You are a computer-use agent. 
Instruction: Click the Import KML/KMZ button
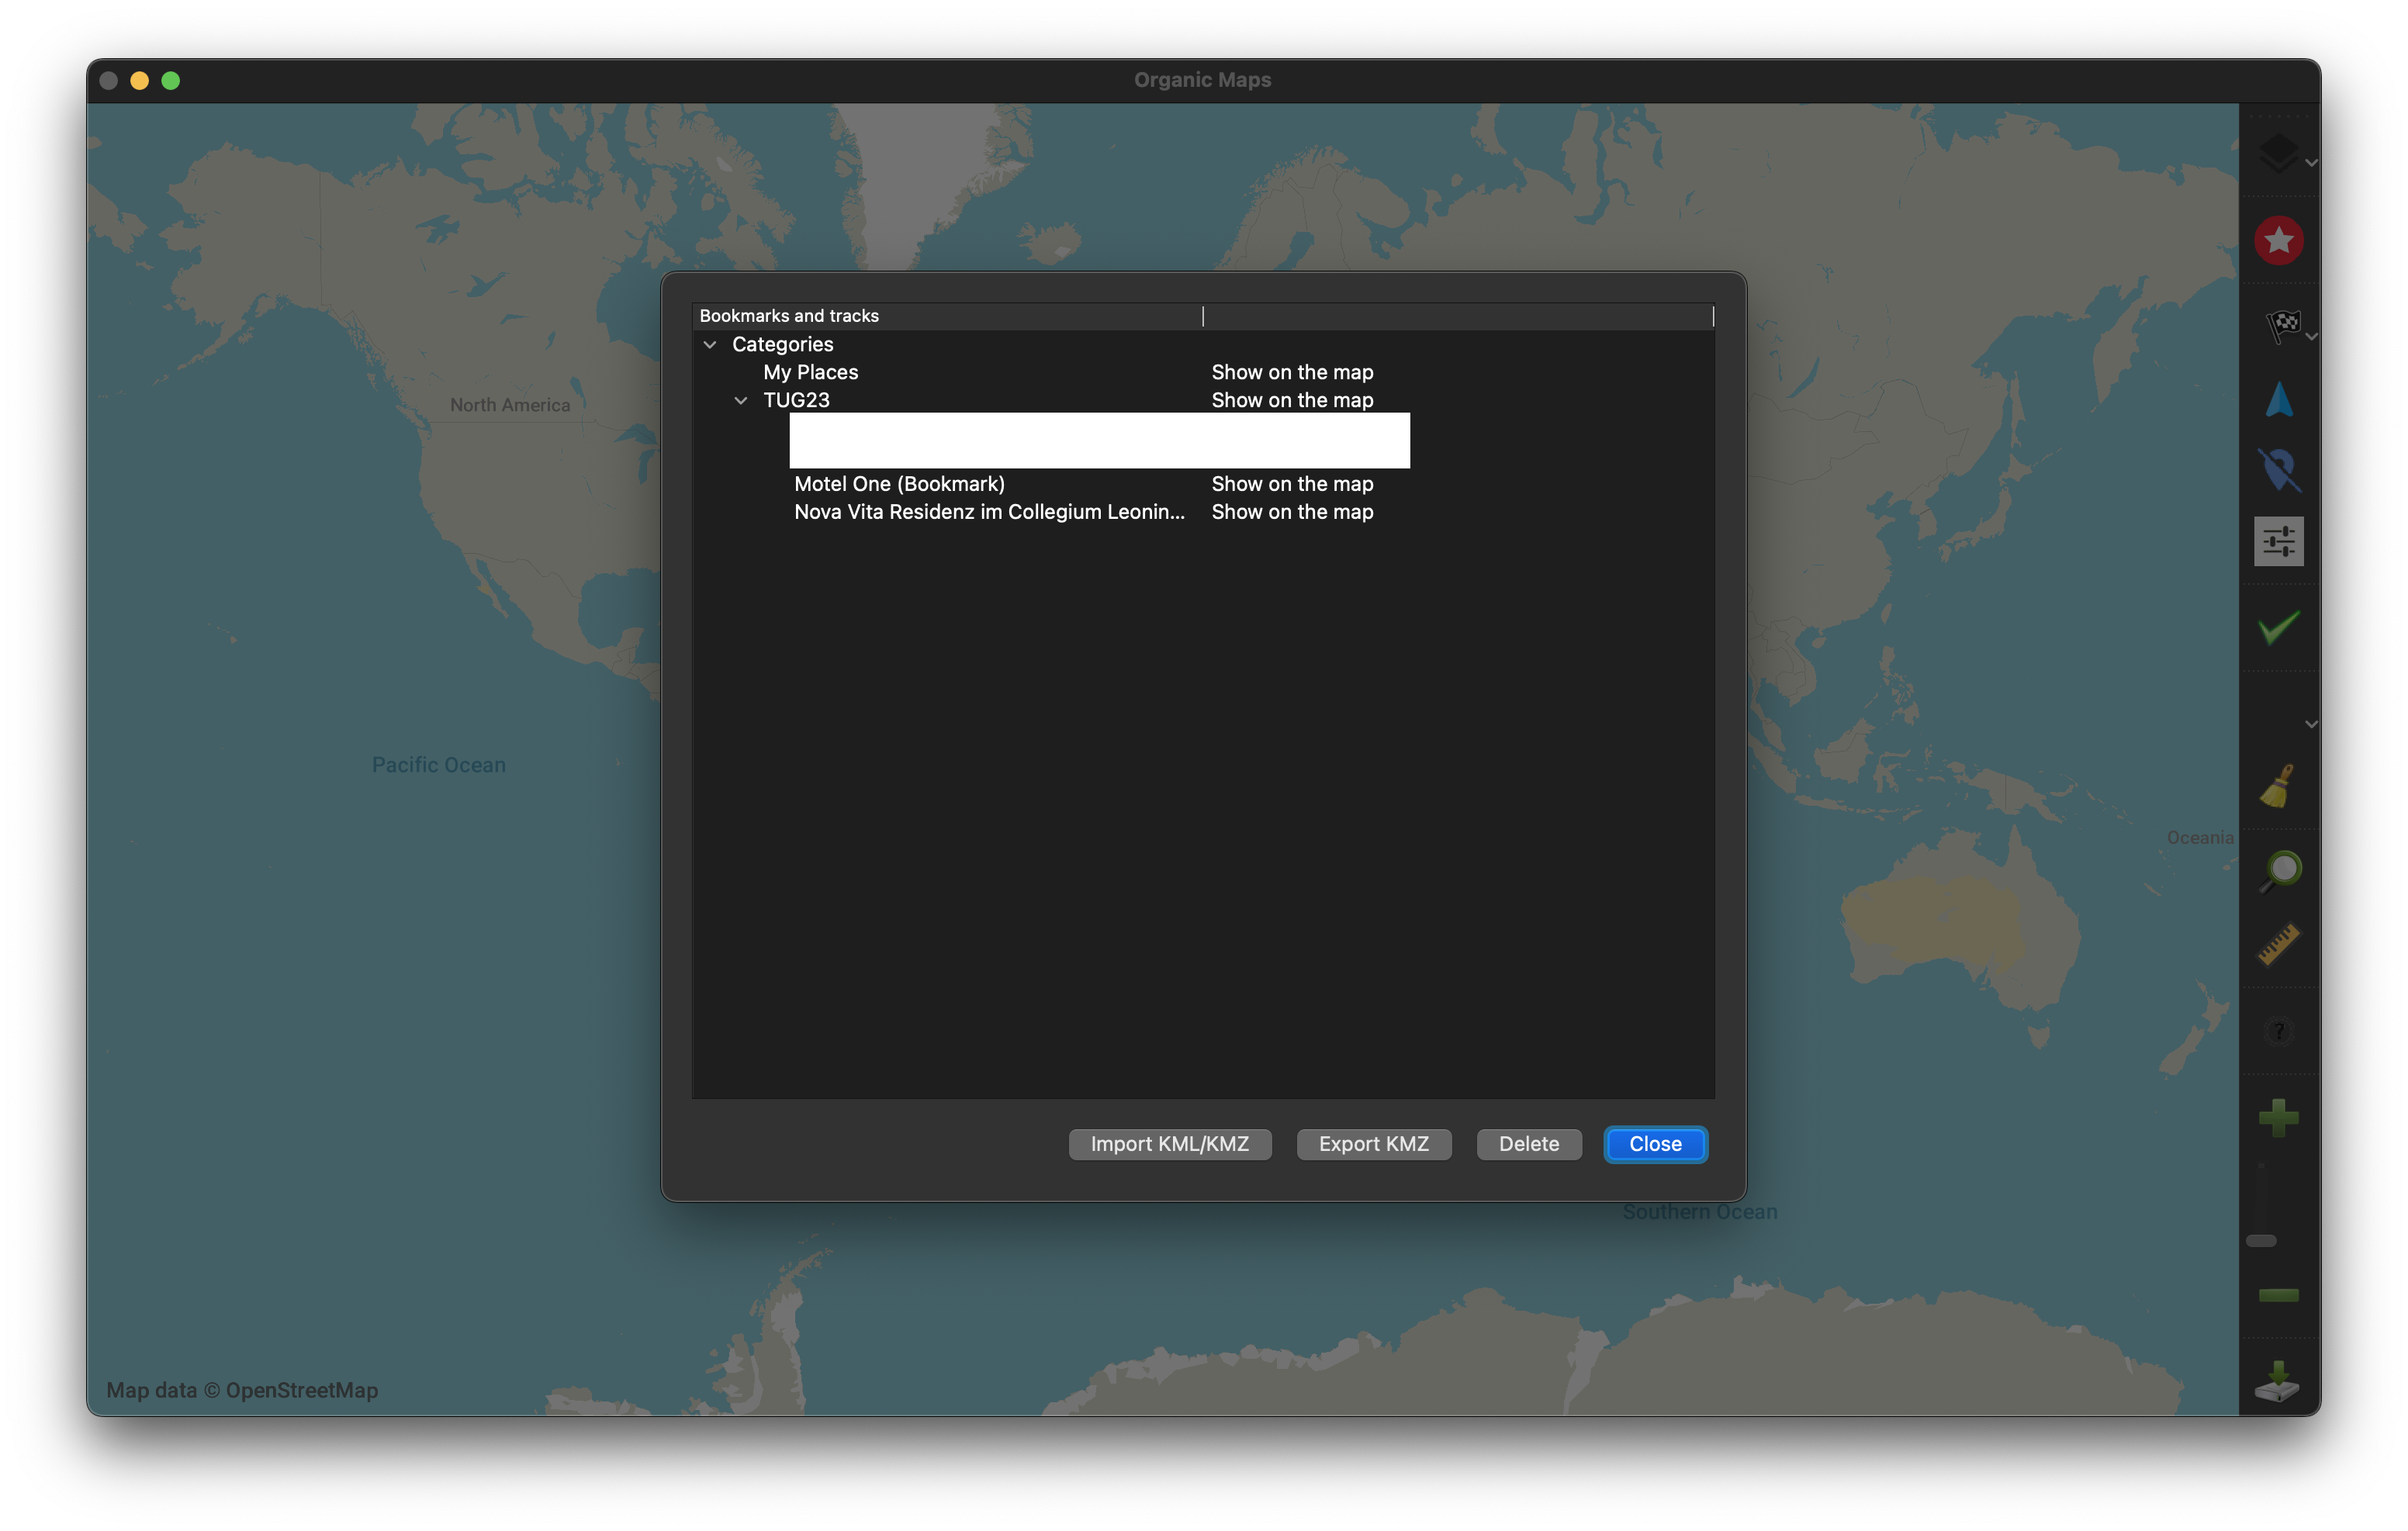pos(1169,1144)
